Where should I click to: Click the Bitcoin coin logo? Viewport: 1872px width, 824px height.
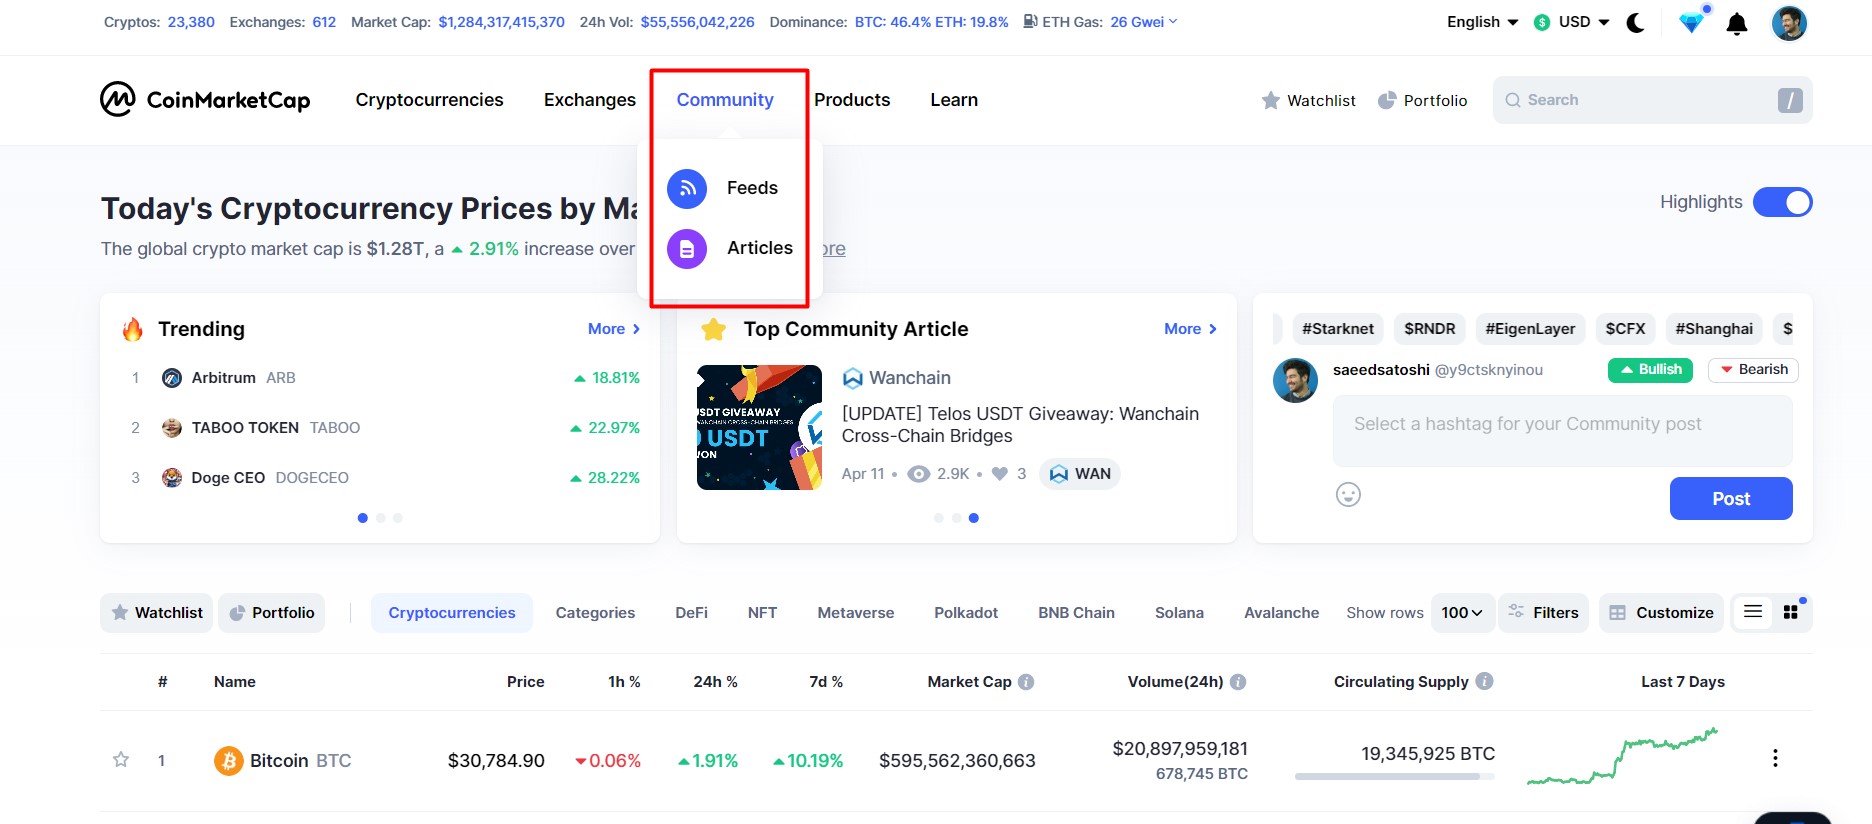click(x=228, y=761)
